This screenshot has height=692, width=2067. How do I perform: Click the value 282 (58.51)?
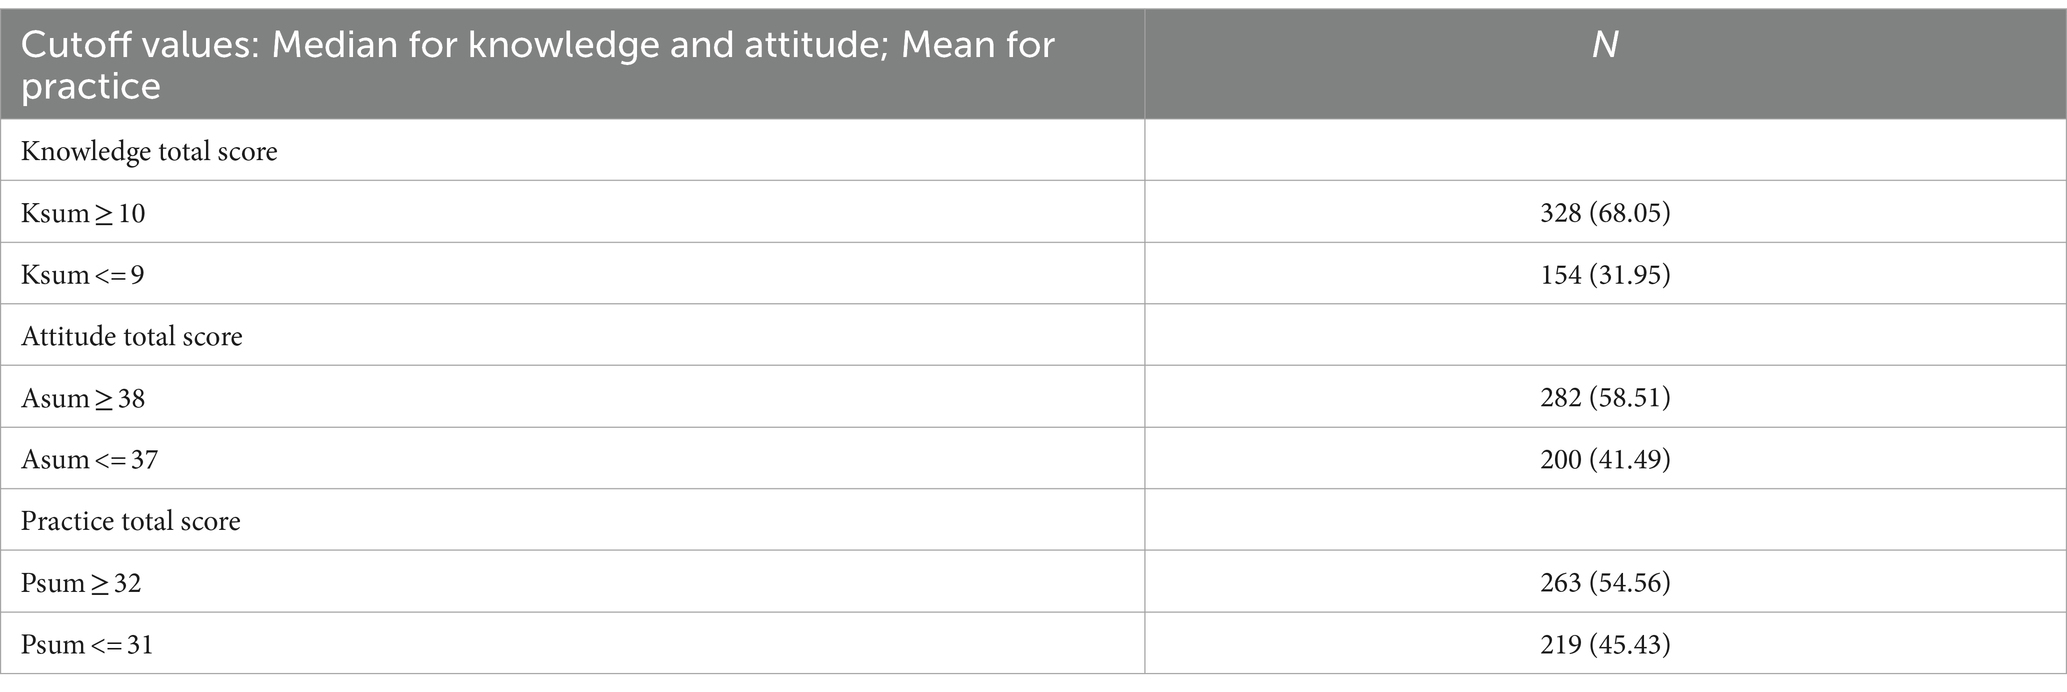tap(1605, 398)
